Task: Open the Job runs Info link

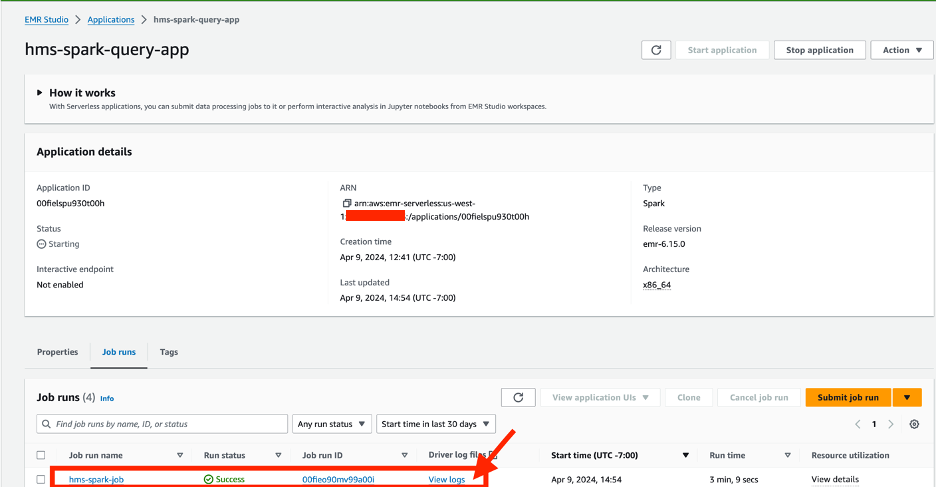Action: [107, 399]
